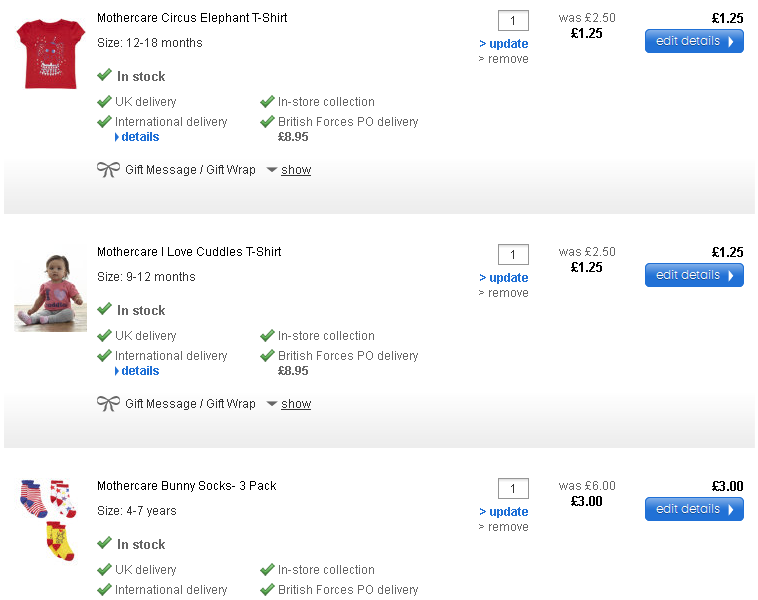Expand delivery details for Circus Elephant T-Shirt

pyautogui.click(x=139, y=137)
